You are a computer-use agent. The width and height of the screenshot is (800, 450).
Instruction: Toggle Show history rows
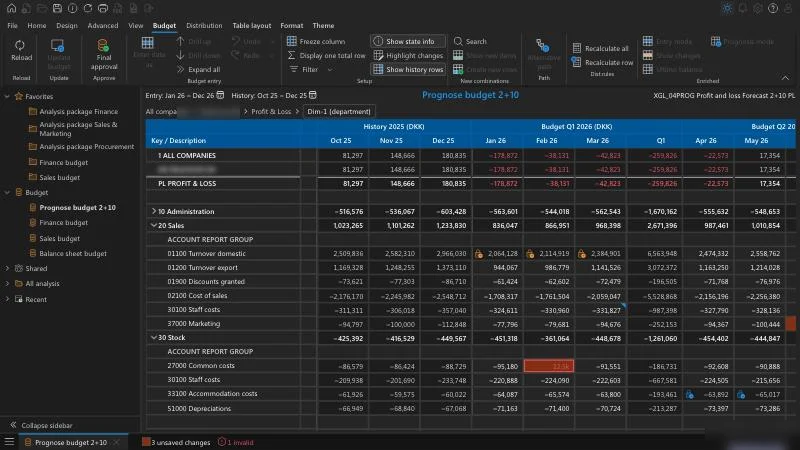(408, 69)
